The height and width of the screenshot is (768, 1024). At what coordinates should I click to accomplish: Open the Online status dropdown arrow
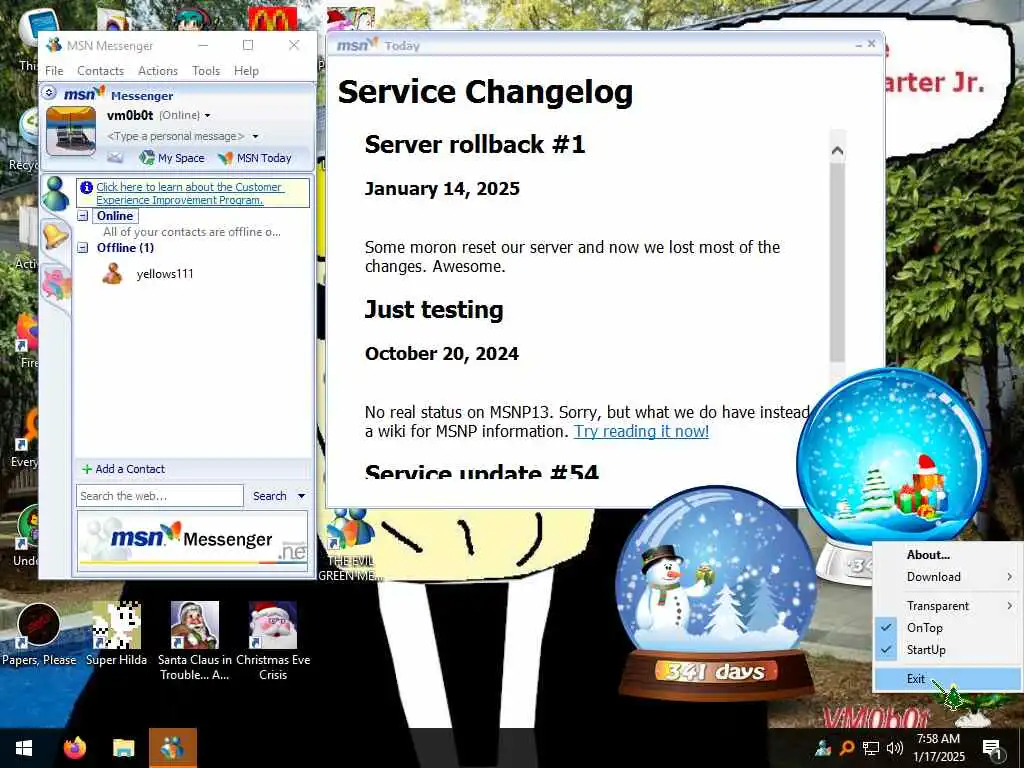pos(208,116)
